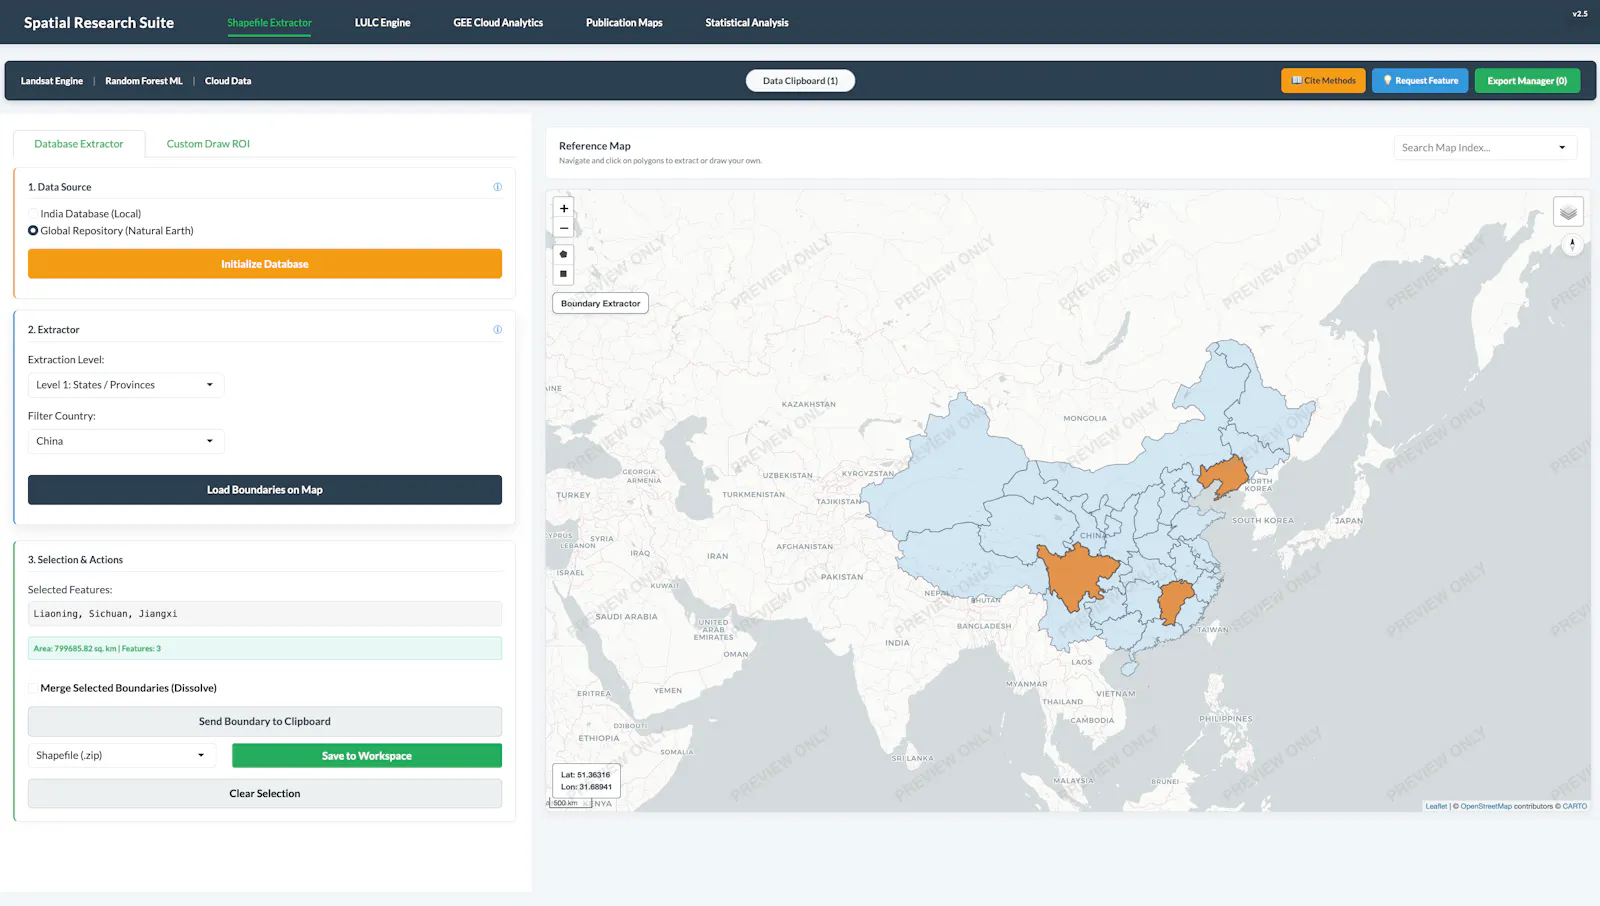Image resolution: width=1600 pixels, height=906 pixels.
Task: Click the Selected Features text field
Action: point(265,614)
